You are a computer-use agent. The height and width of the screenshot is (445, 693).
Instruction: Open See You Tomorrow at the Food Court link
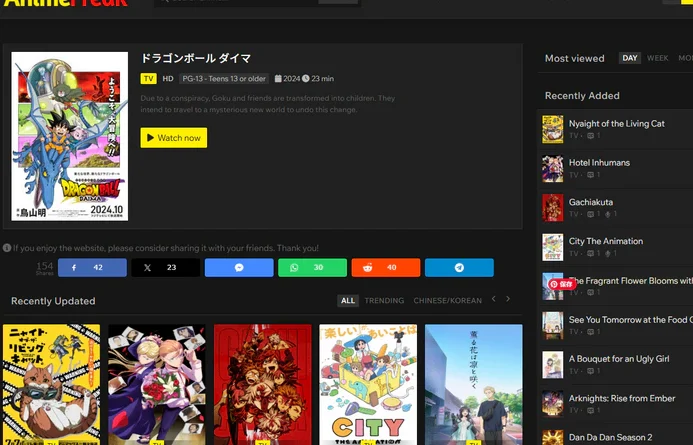point(631,319)
